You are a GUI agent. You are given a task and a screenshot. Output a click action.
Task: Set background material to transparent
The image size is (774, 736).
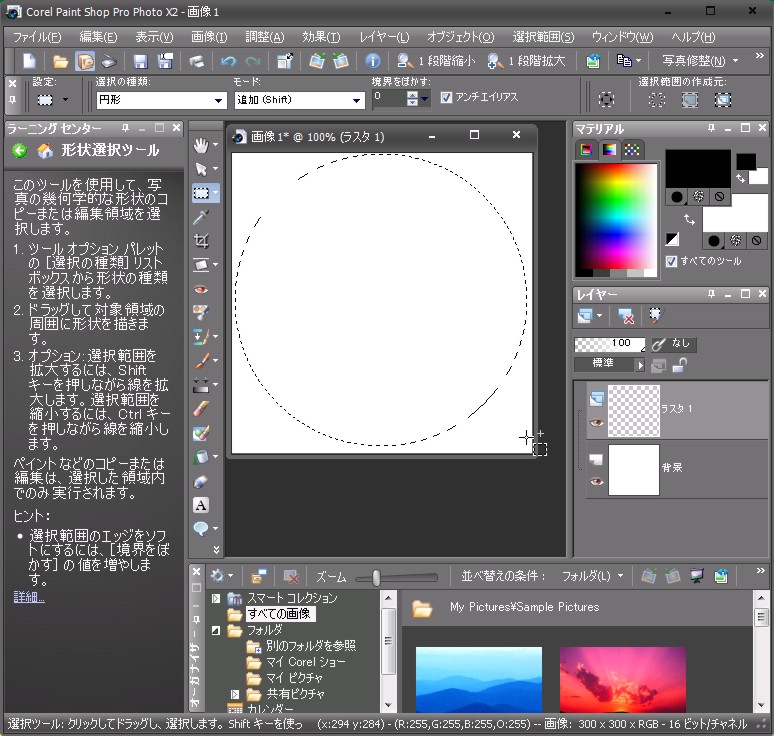click(x=756, y=241)
